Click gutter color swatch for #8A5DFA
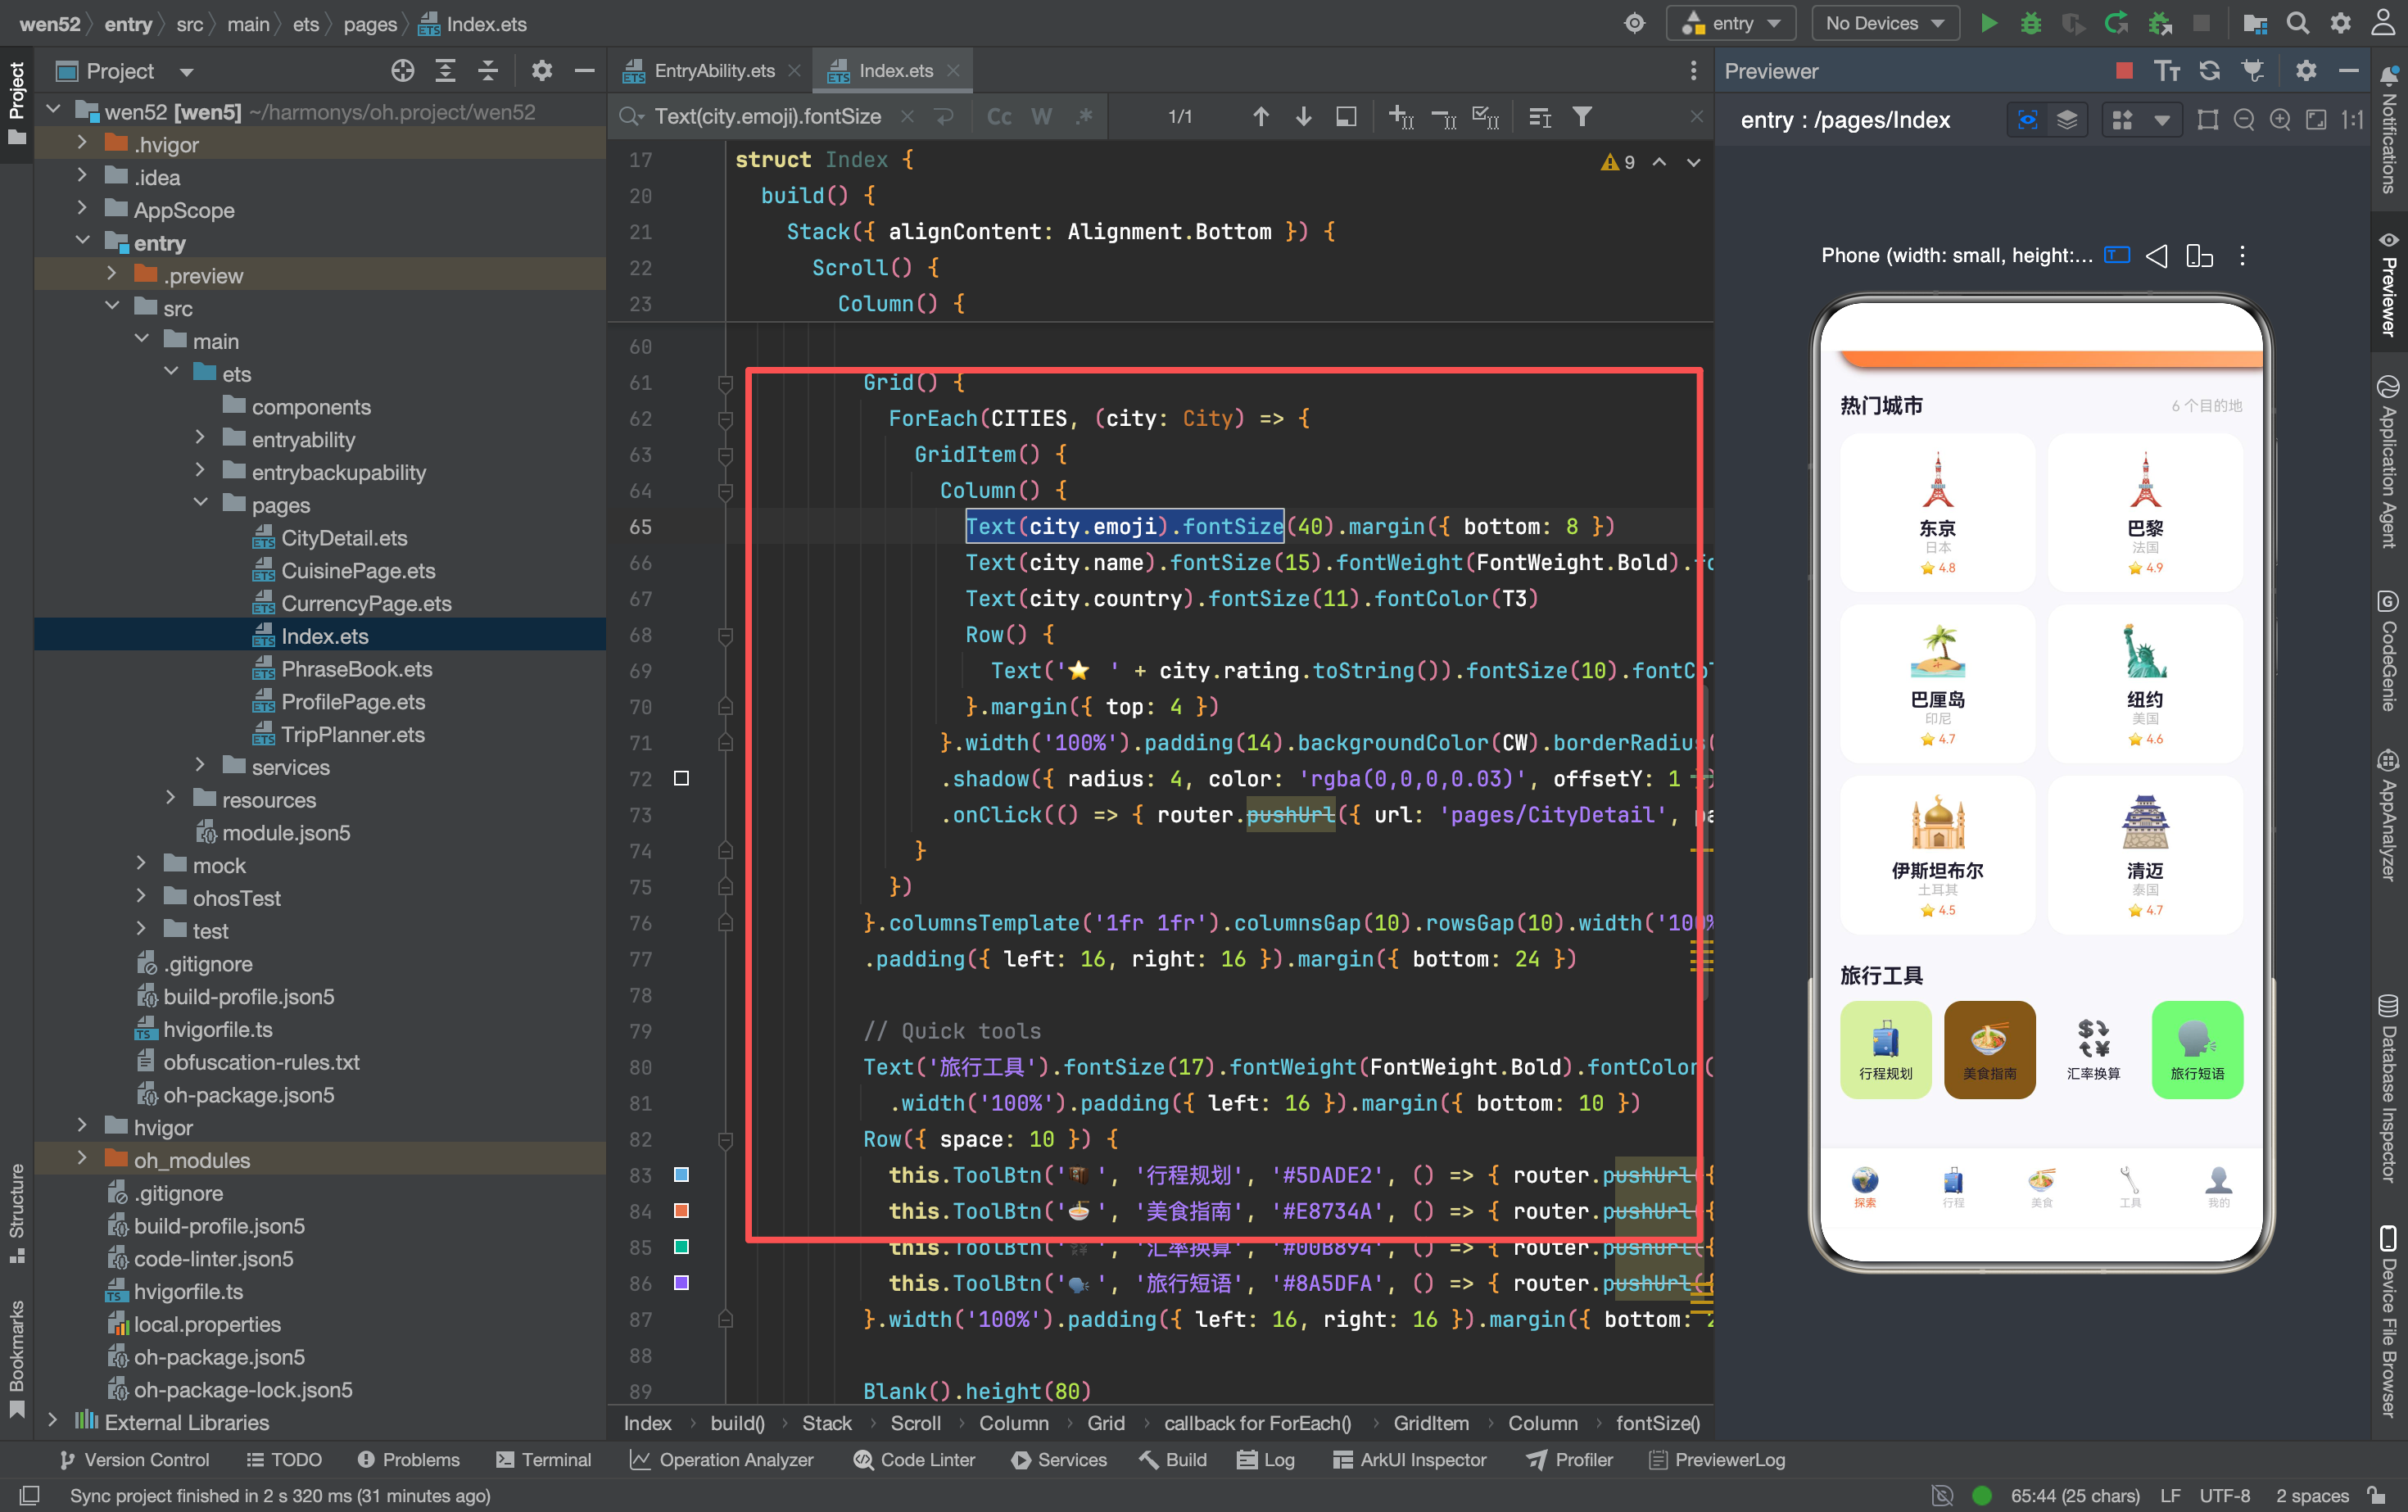This screenshot has width=2408, height=1512. [x=681, y=1282]
